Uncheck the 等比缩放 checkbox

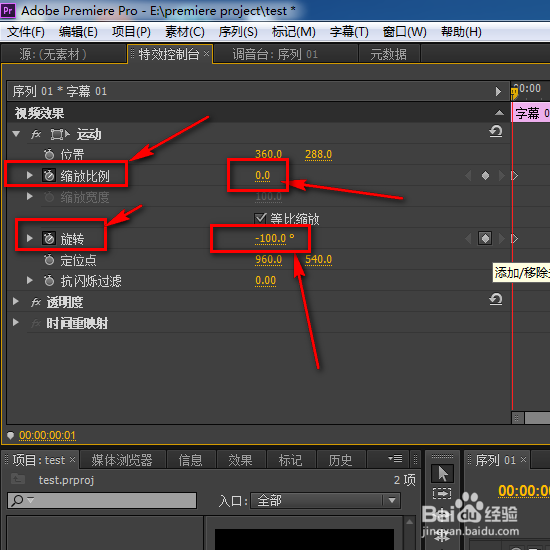click(260, 218)
